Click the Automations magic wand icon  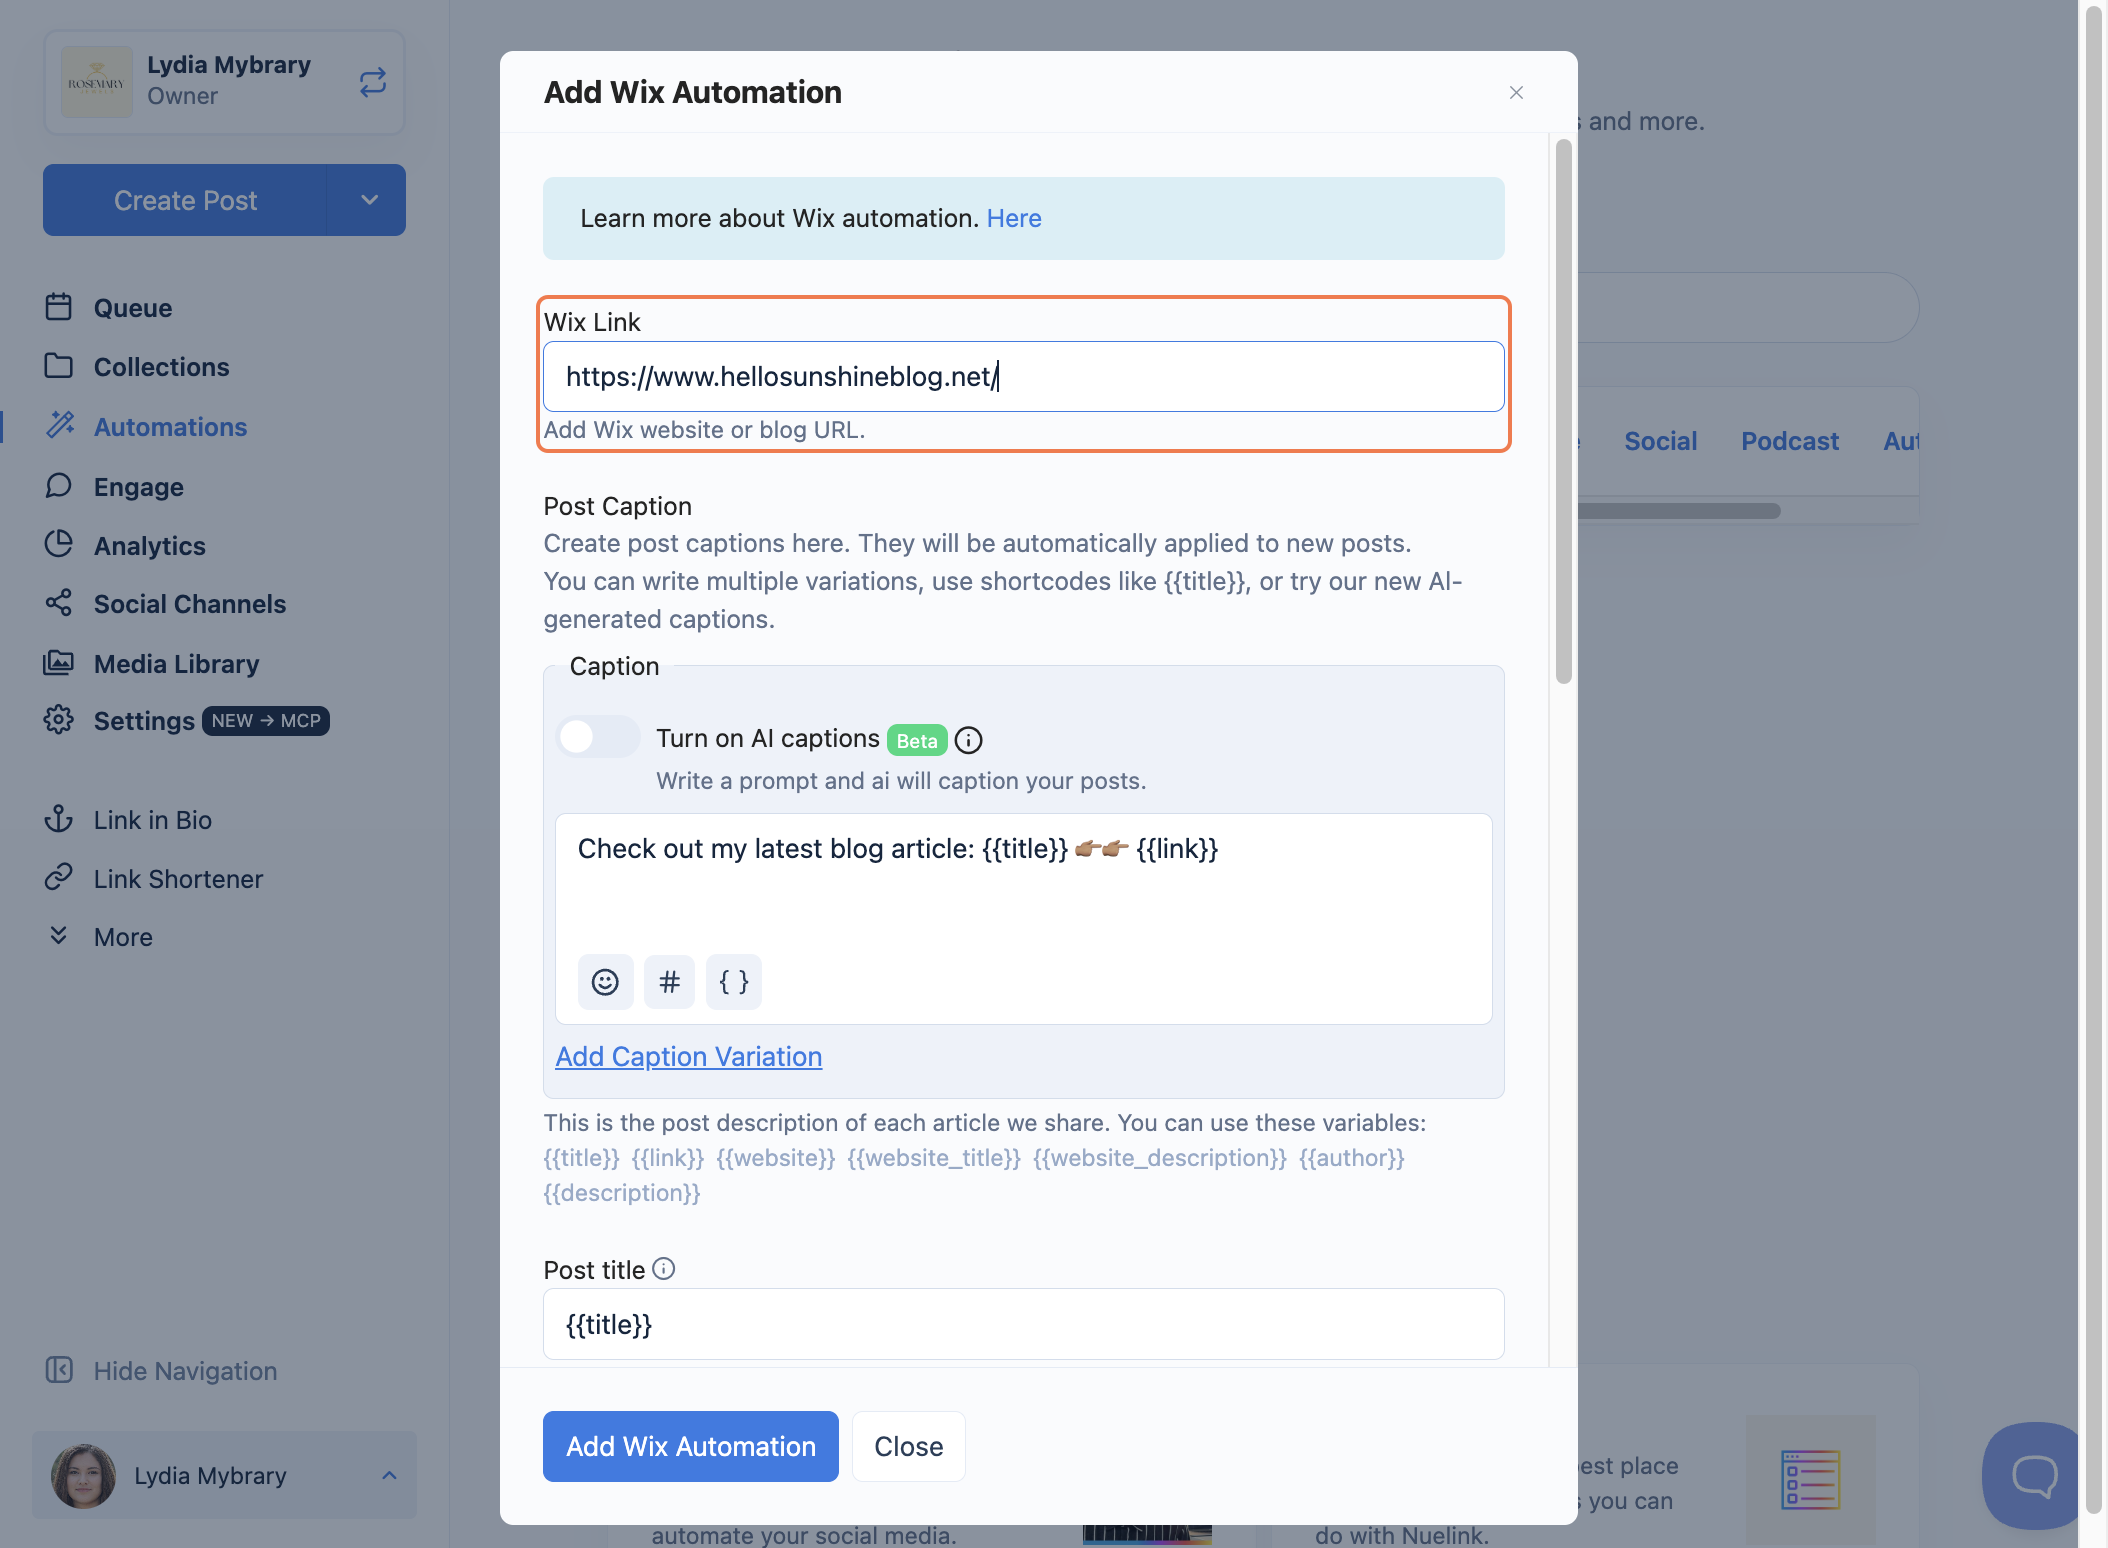click(60, 425)
